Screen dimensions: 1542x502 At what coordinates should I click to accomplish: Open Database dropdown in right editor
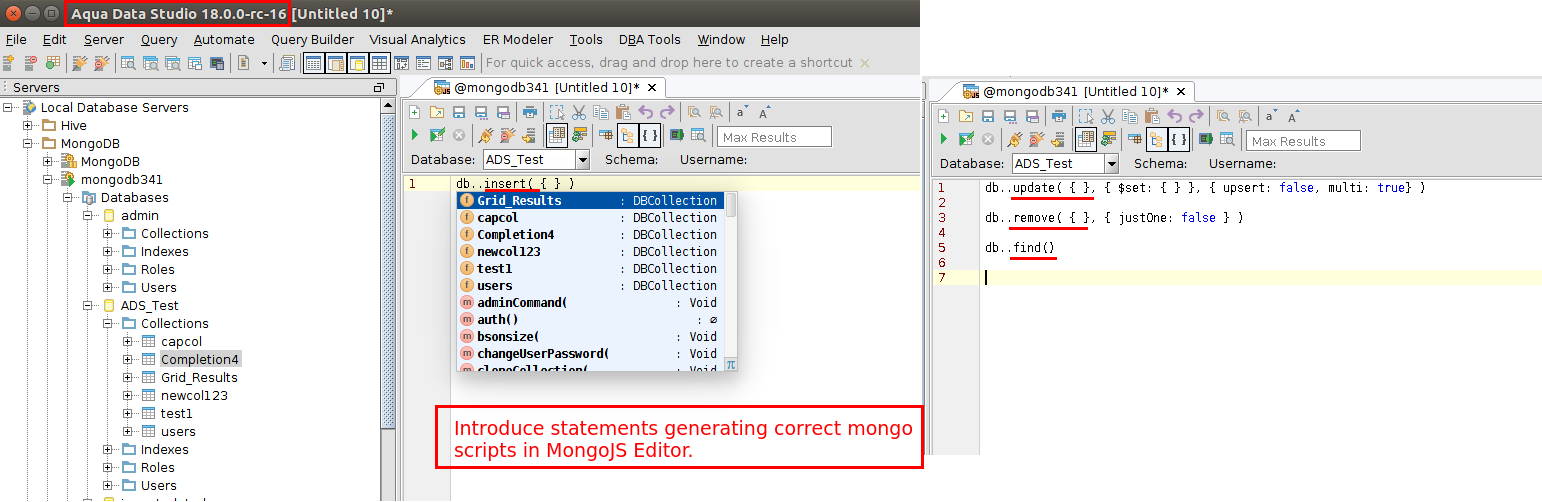click(1111, 163)
